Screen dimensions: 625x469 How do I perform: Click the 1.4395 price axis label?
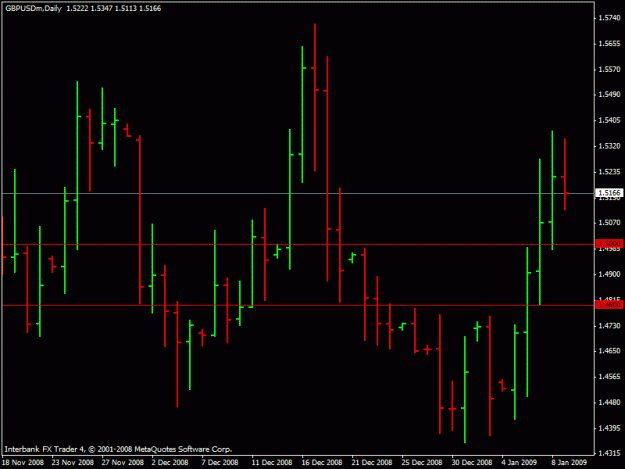[x=610, y=428]
